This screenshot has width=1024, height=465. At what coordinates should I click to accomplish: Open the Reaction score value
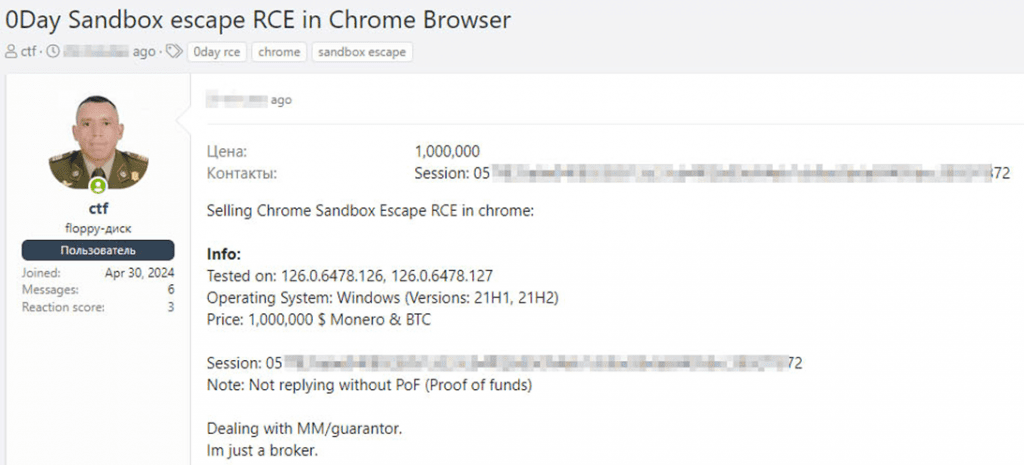pos(170,307)
